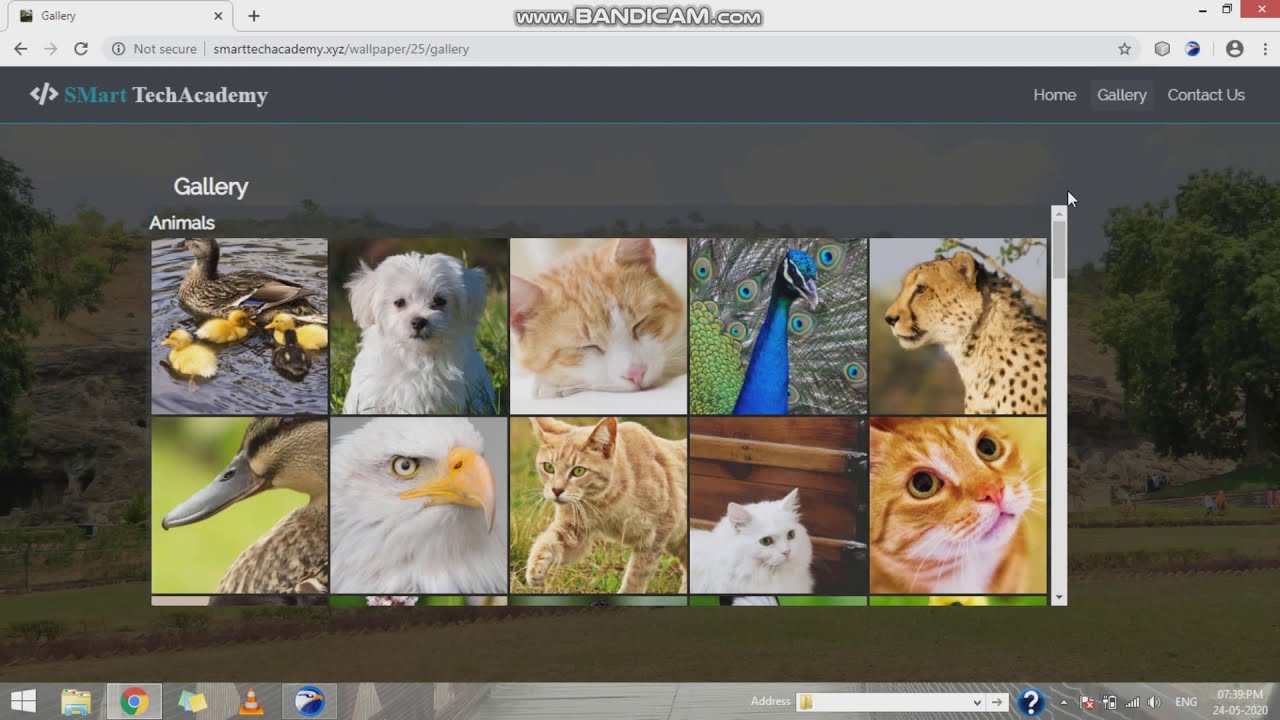Image resolution: width=1280 pixels, height=720 pixels.
Task: Open the white puppy photo
Action: click(x=419, y=326)
